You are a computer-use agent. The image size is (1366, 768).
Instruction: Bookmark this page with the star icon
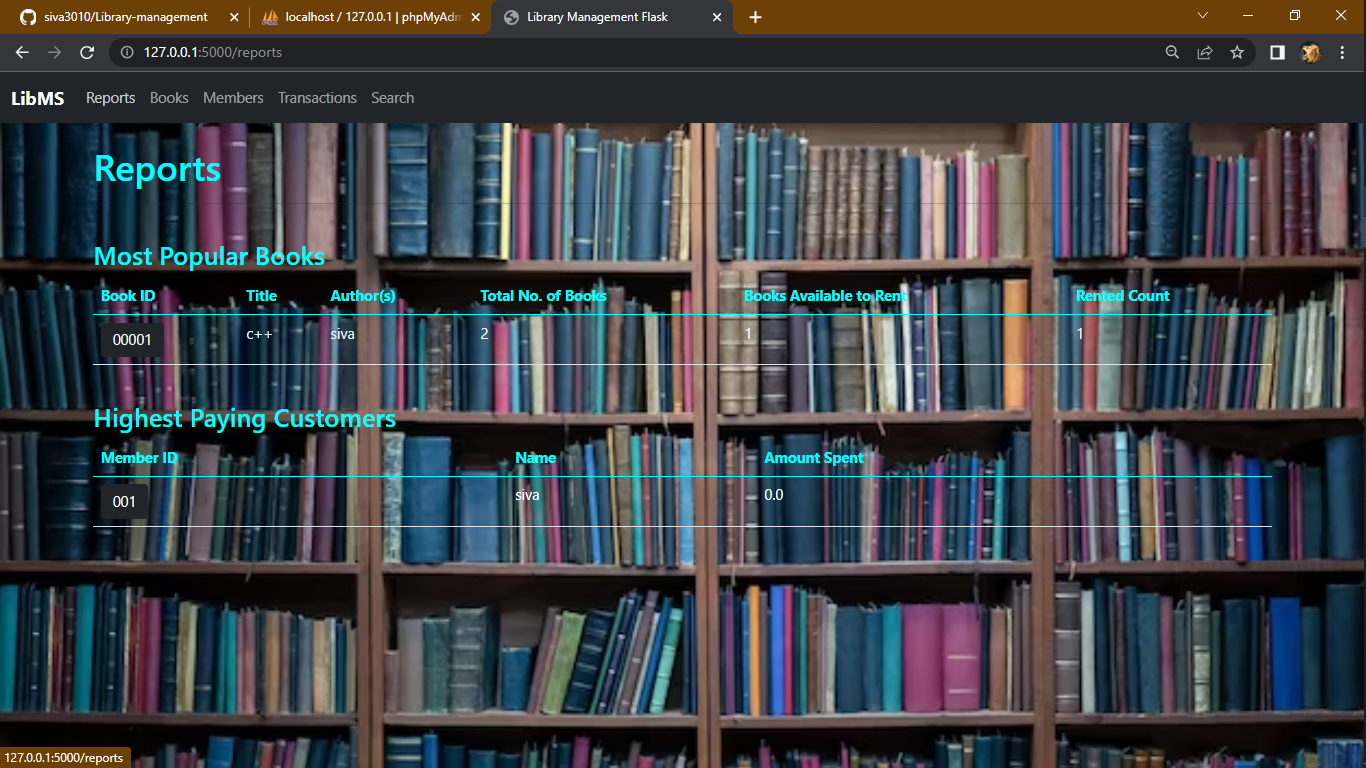point(1237,52)
